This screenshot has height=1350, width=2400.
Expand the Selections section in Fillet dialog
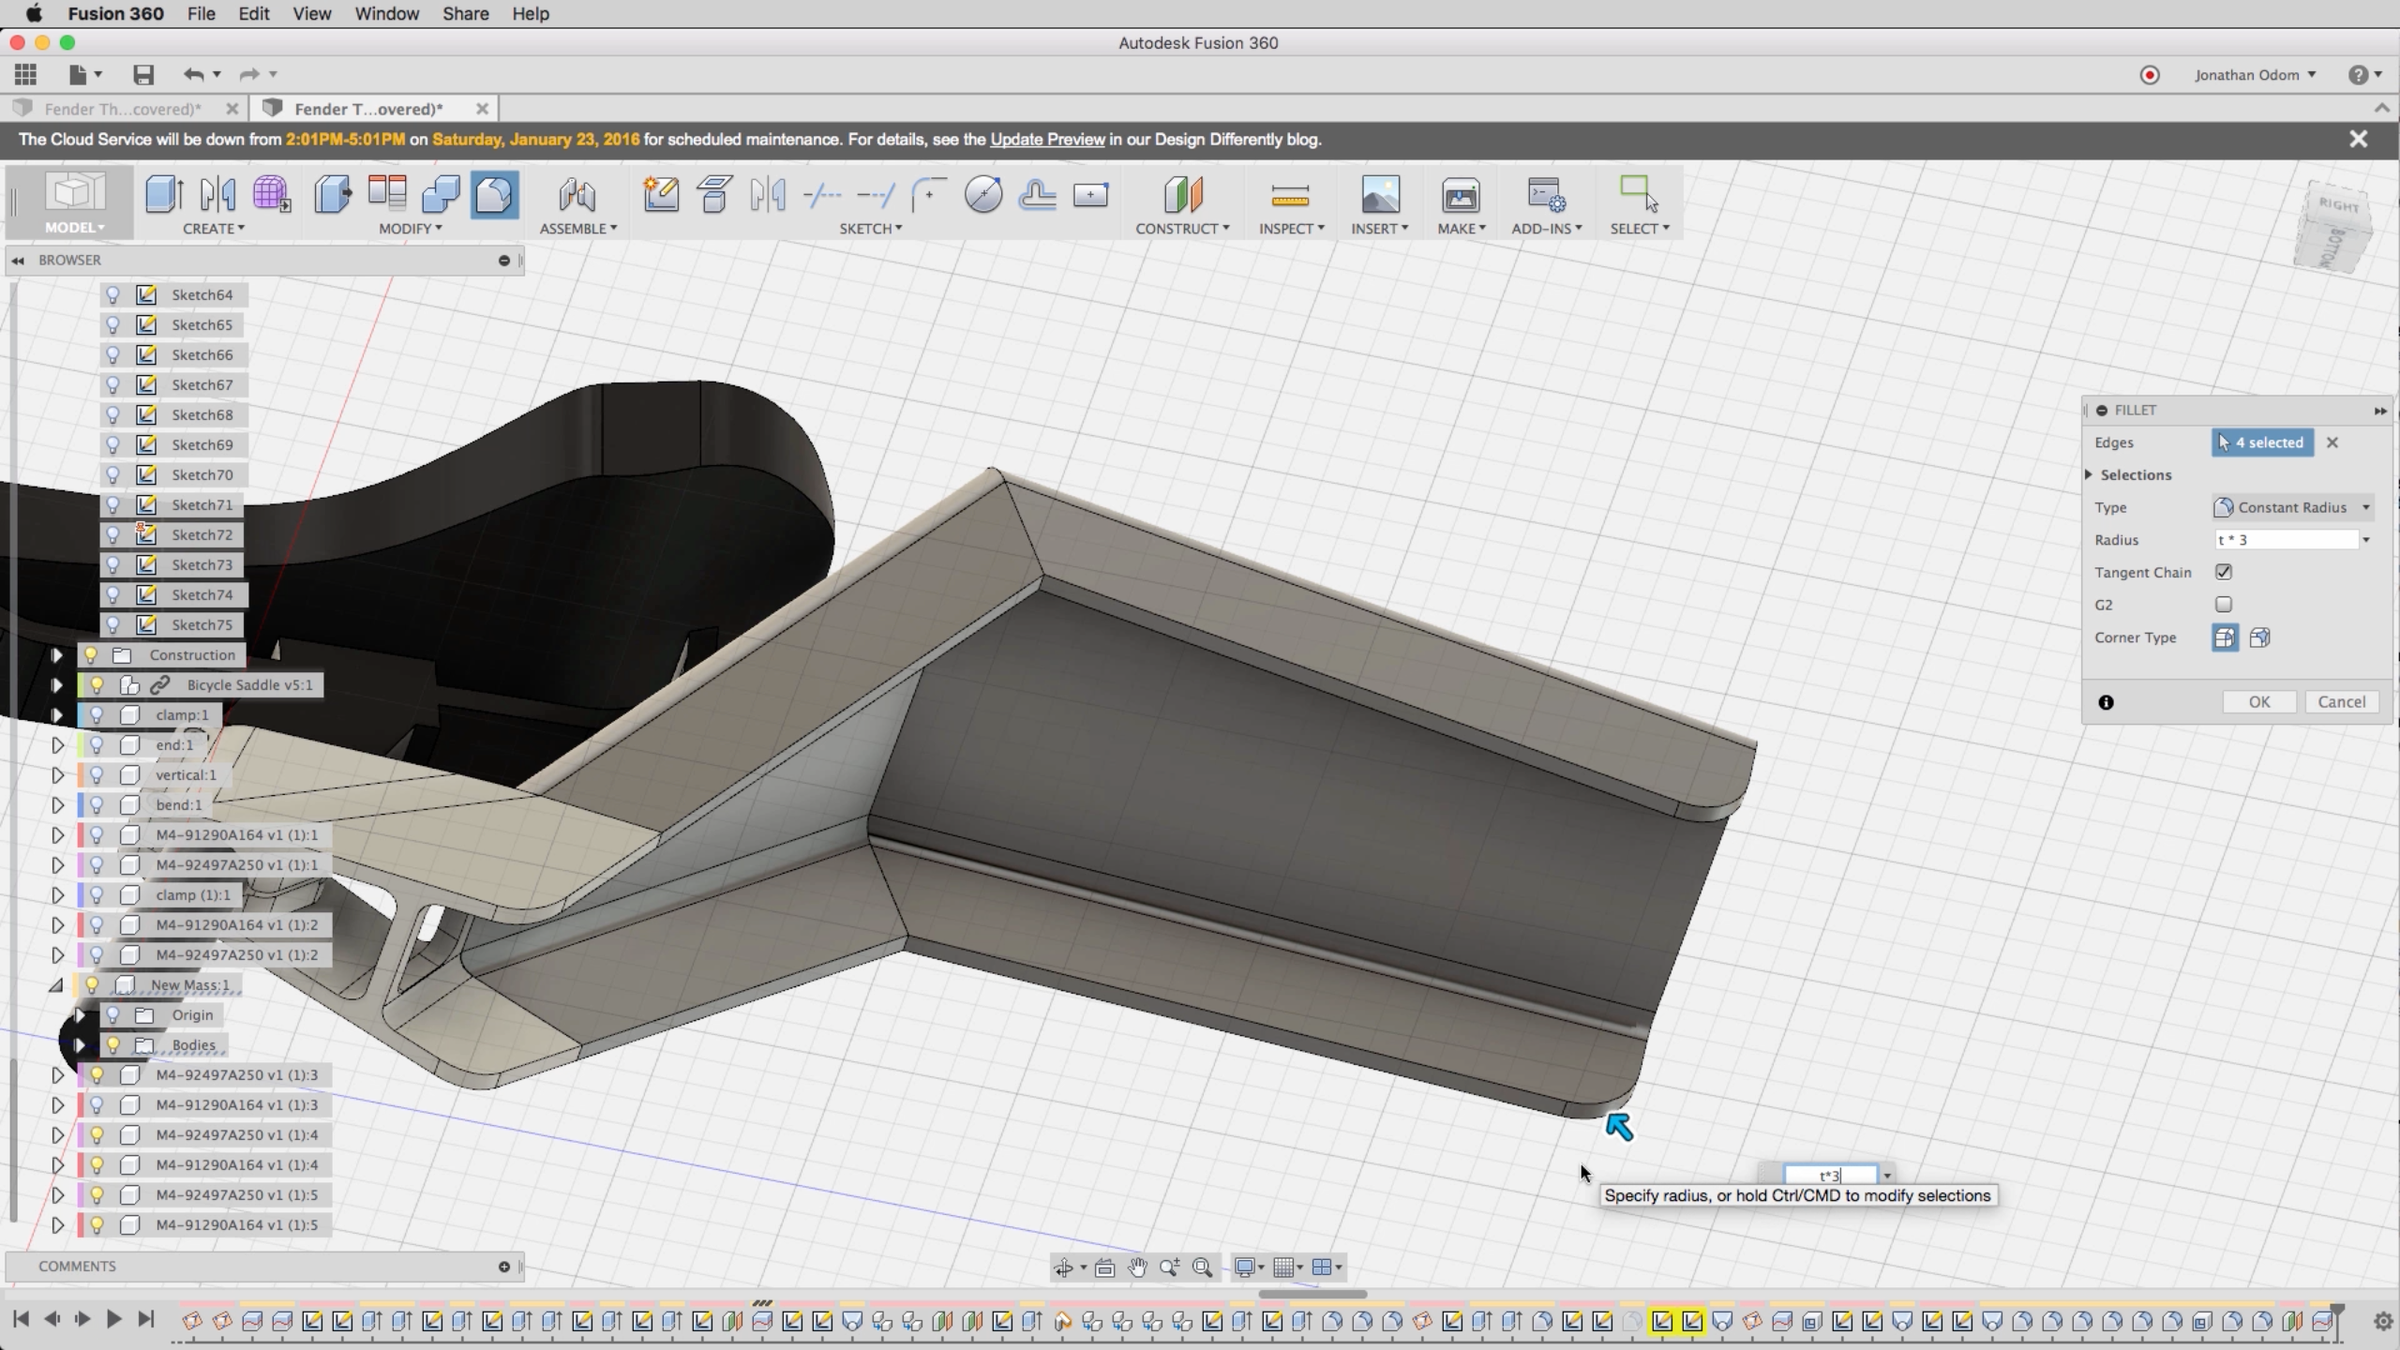click(2090, 475)
